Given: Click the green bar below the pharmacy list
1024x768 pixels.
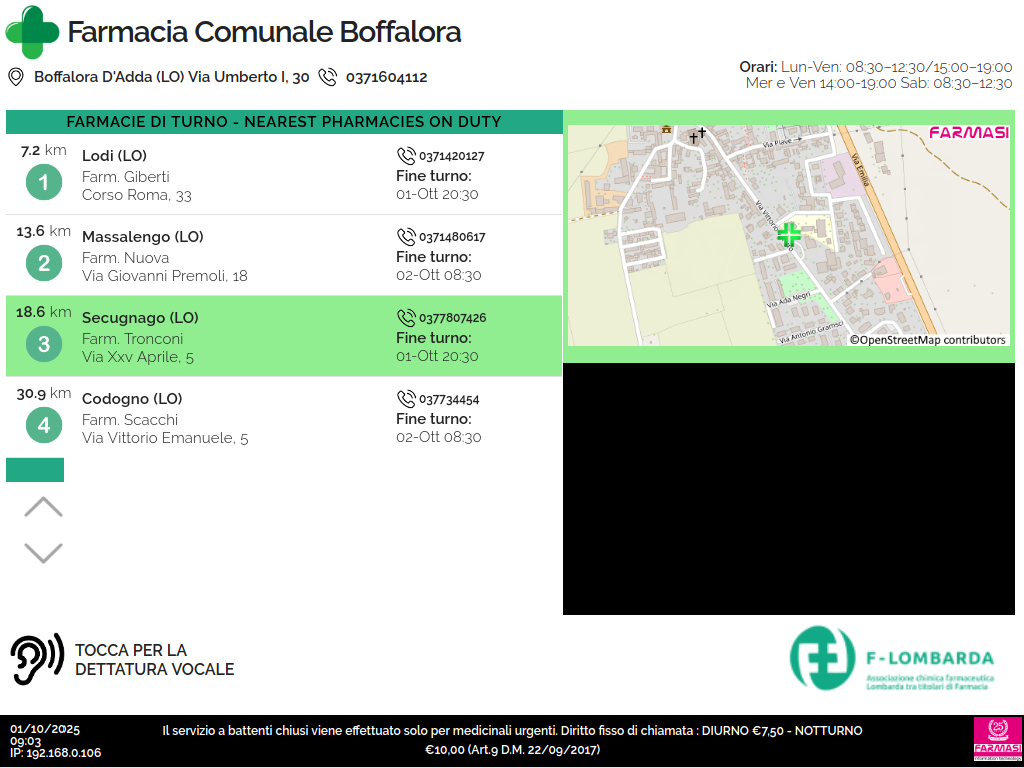Looking at the screenshot, I should click(35, 470).
